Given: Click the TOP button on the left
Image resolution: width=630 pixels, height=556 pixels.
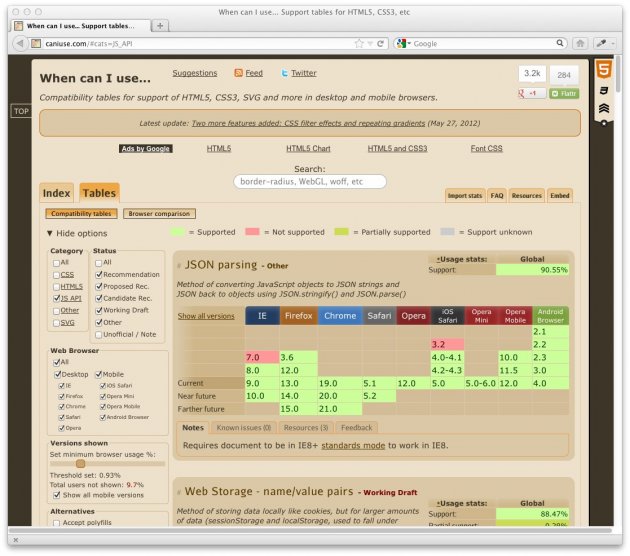Looking at the screenshot, I should click(x=21, y=111).
